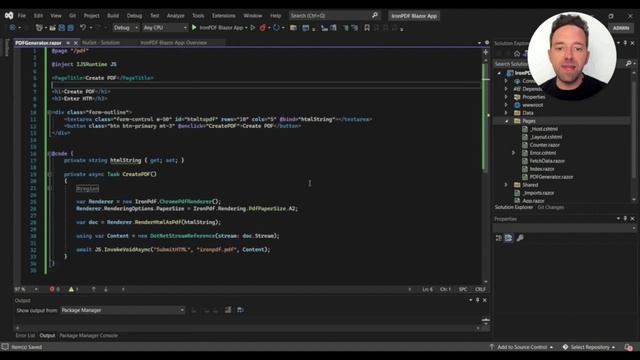
Task: Click Select Repository in status bar
Action: pos(589,347)
